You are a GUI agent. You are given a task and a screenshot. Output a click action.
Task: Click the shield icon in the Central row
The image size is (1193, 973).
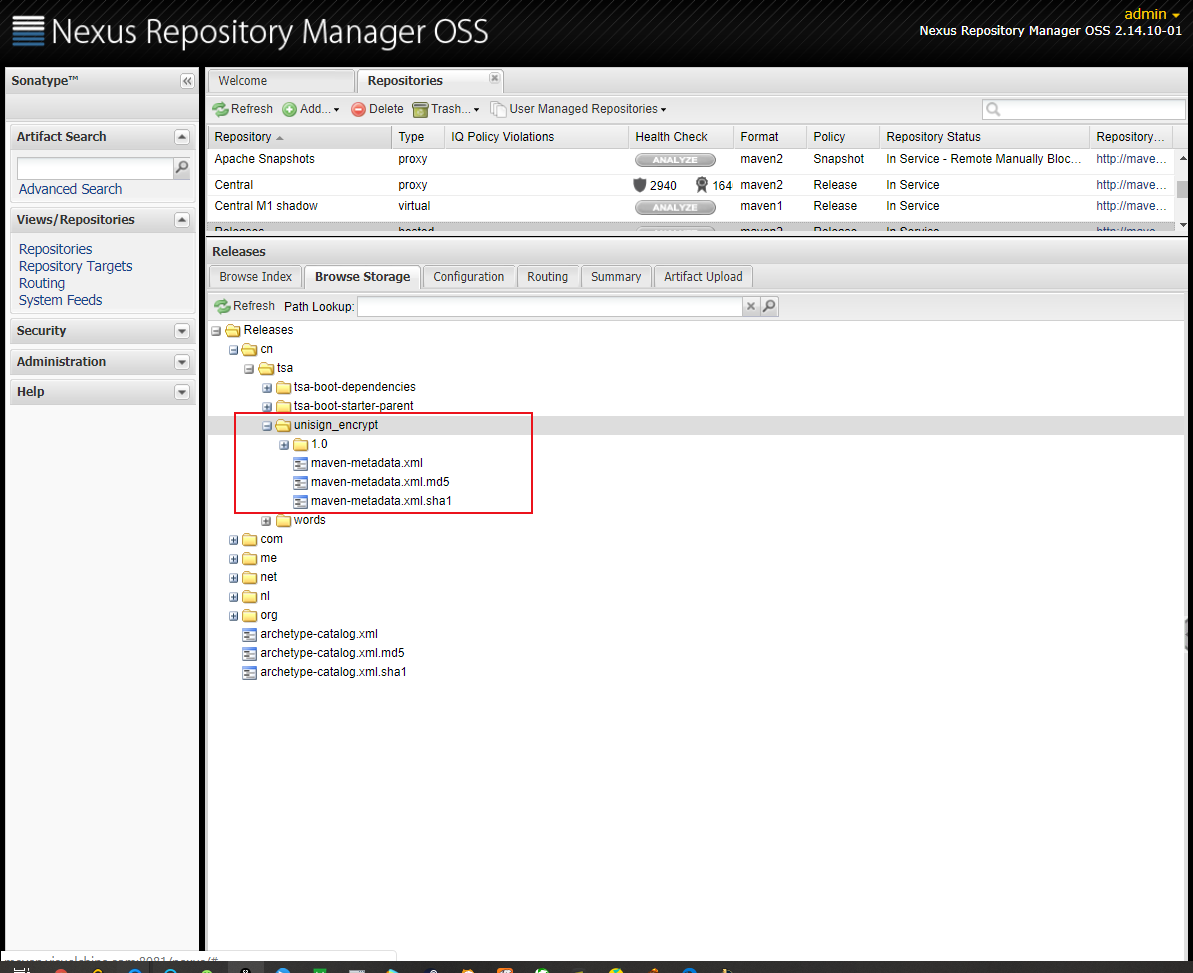click(640, 185)
